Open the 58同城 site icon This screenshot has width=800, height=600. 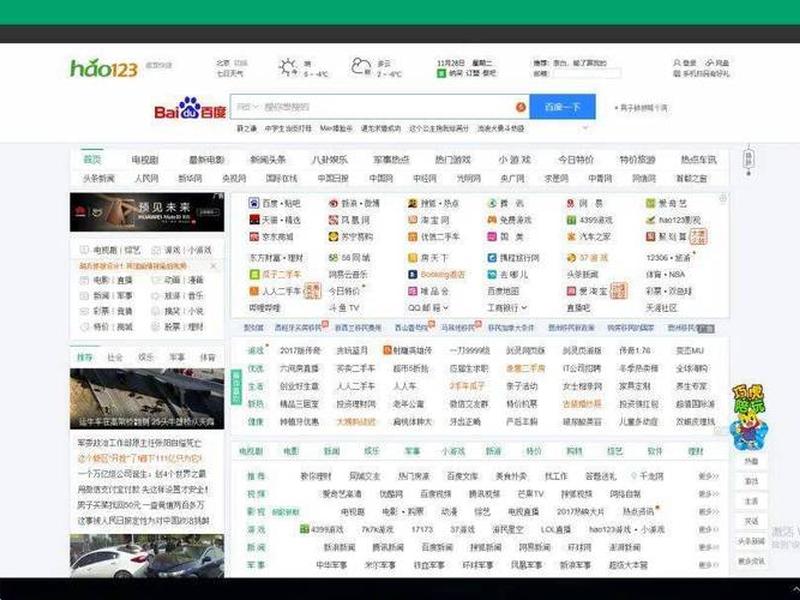(333, 258)
